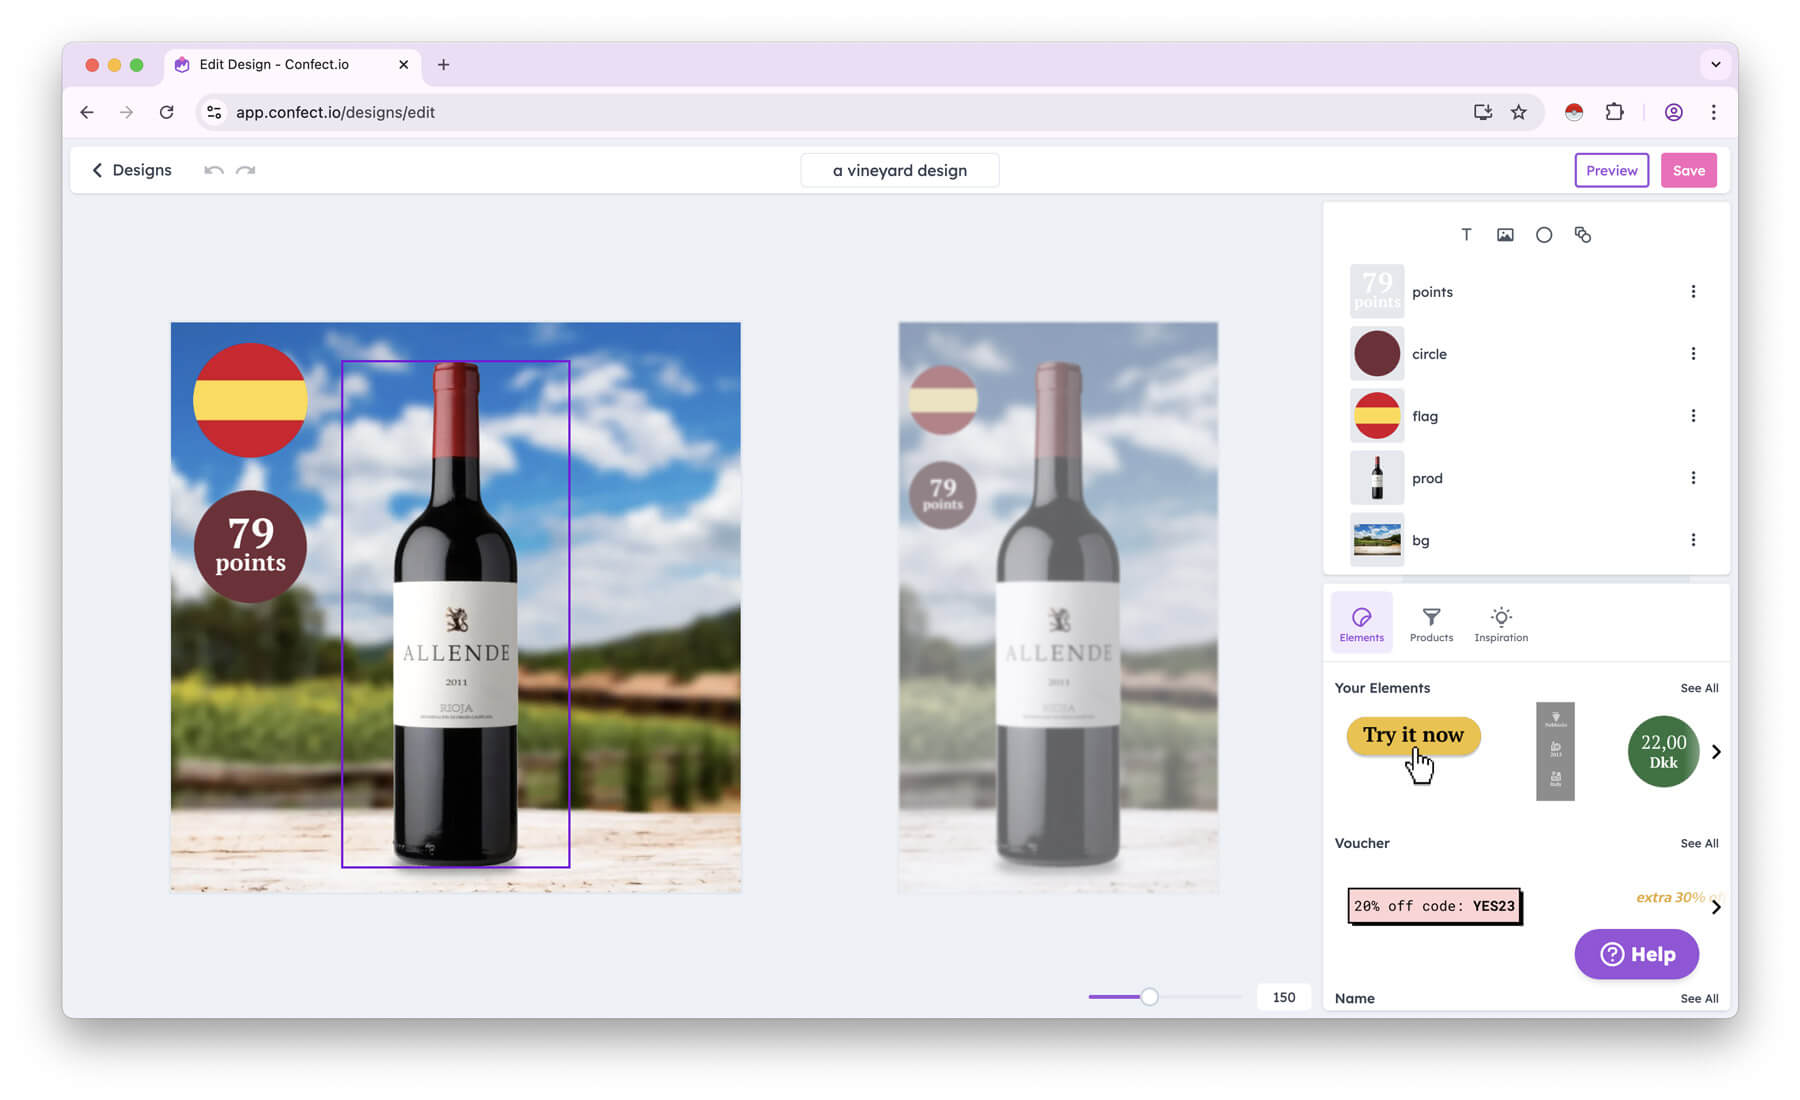See all Your Elements
Viewport: 1800px width, 1100px height.
point(1699,688)
